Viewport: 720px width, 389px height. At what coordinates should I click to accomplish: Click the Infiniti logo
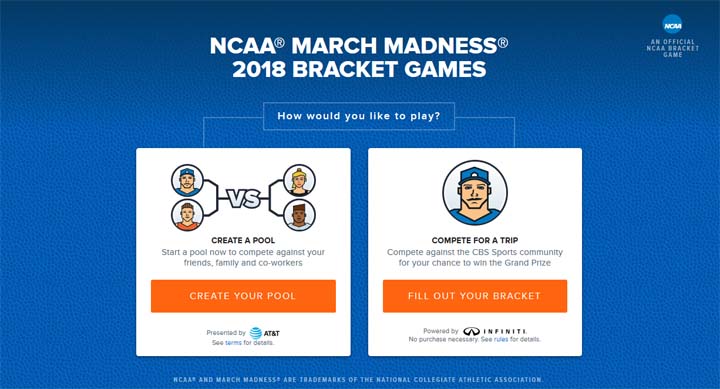(x=495, y=331)
